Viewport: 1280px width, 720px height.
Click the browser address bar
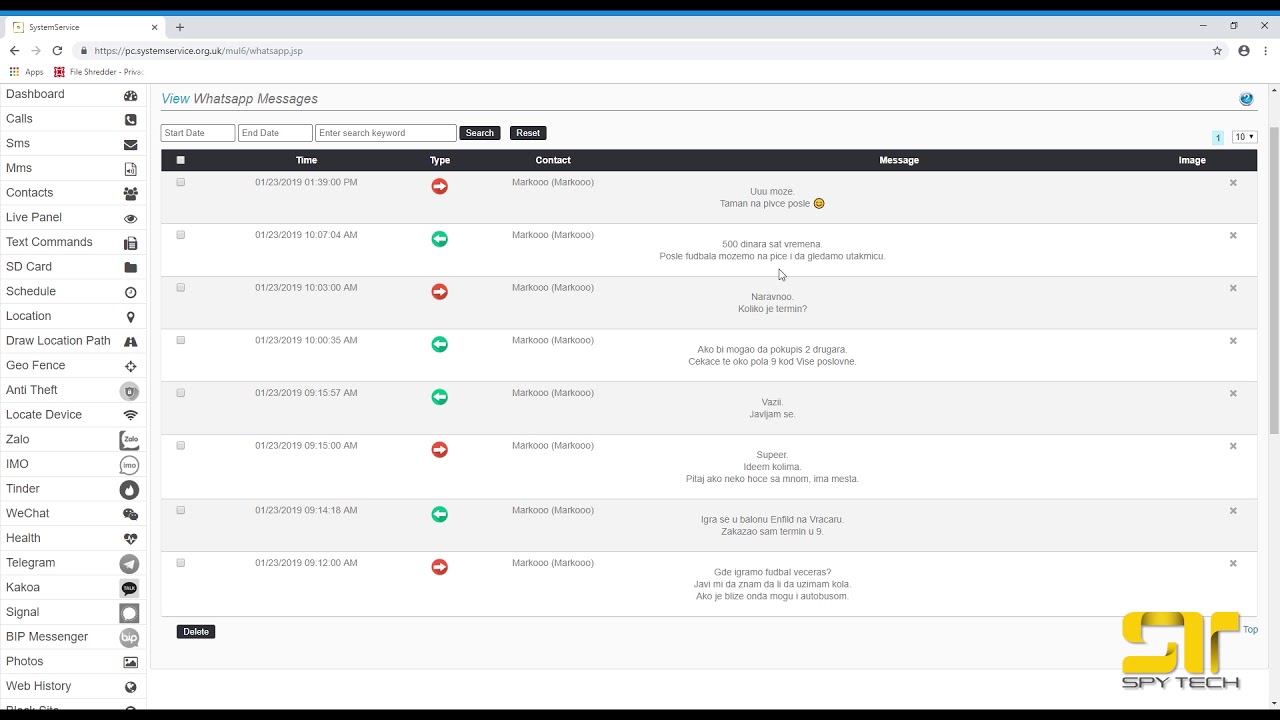point(640,50)
